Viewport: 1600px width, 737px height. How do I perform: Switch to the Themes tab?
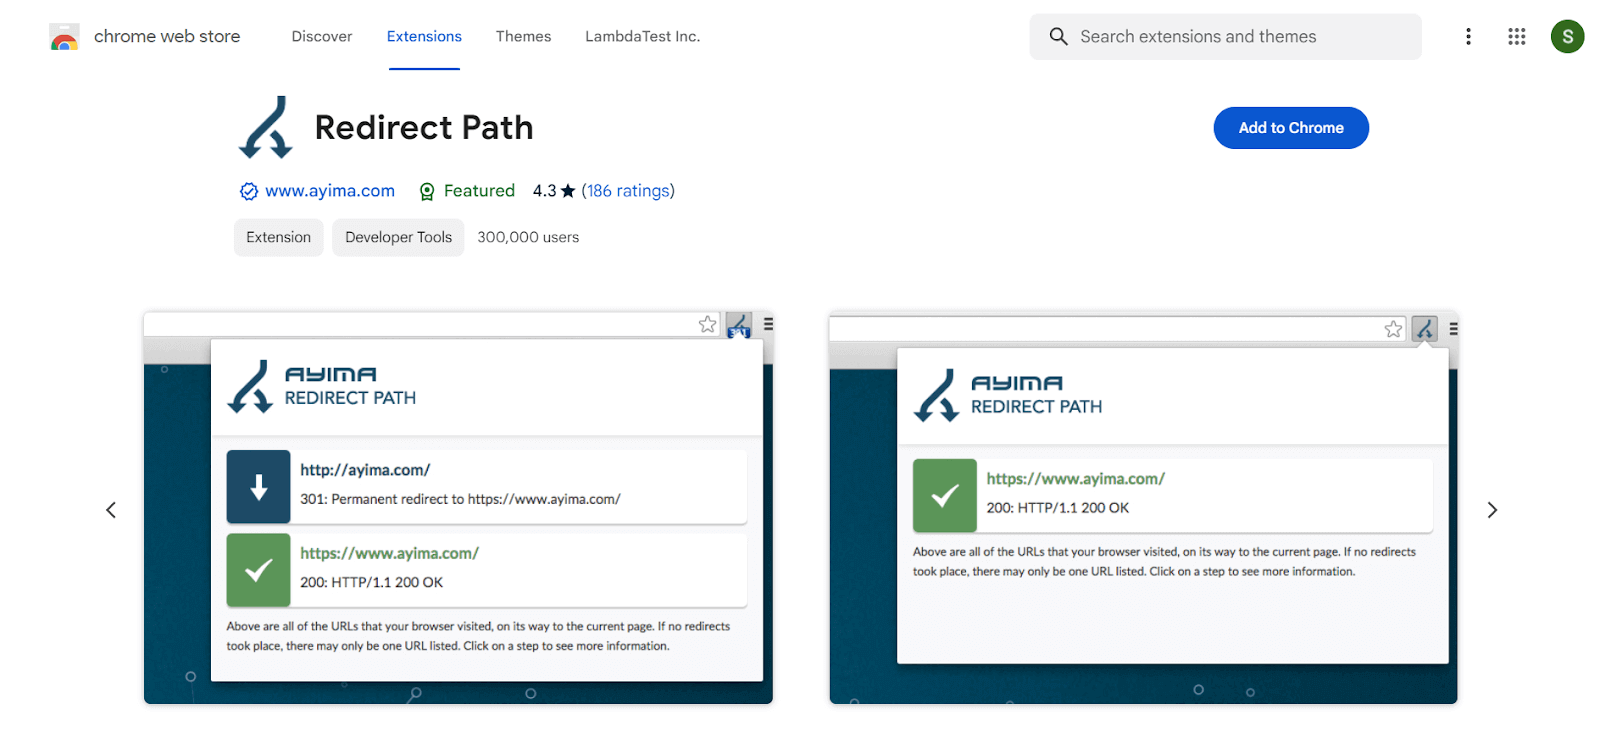(x=523, y=37)
